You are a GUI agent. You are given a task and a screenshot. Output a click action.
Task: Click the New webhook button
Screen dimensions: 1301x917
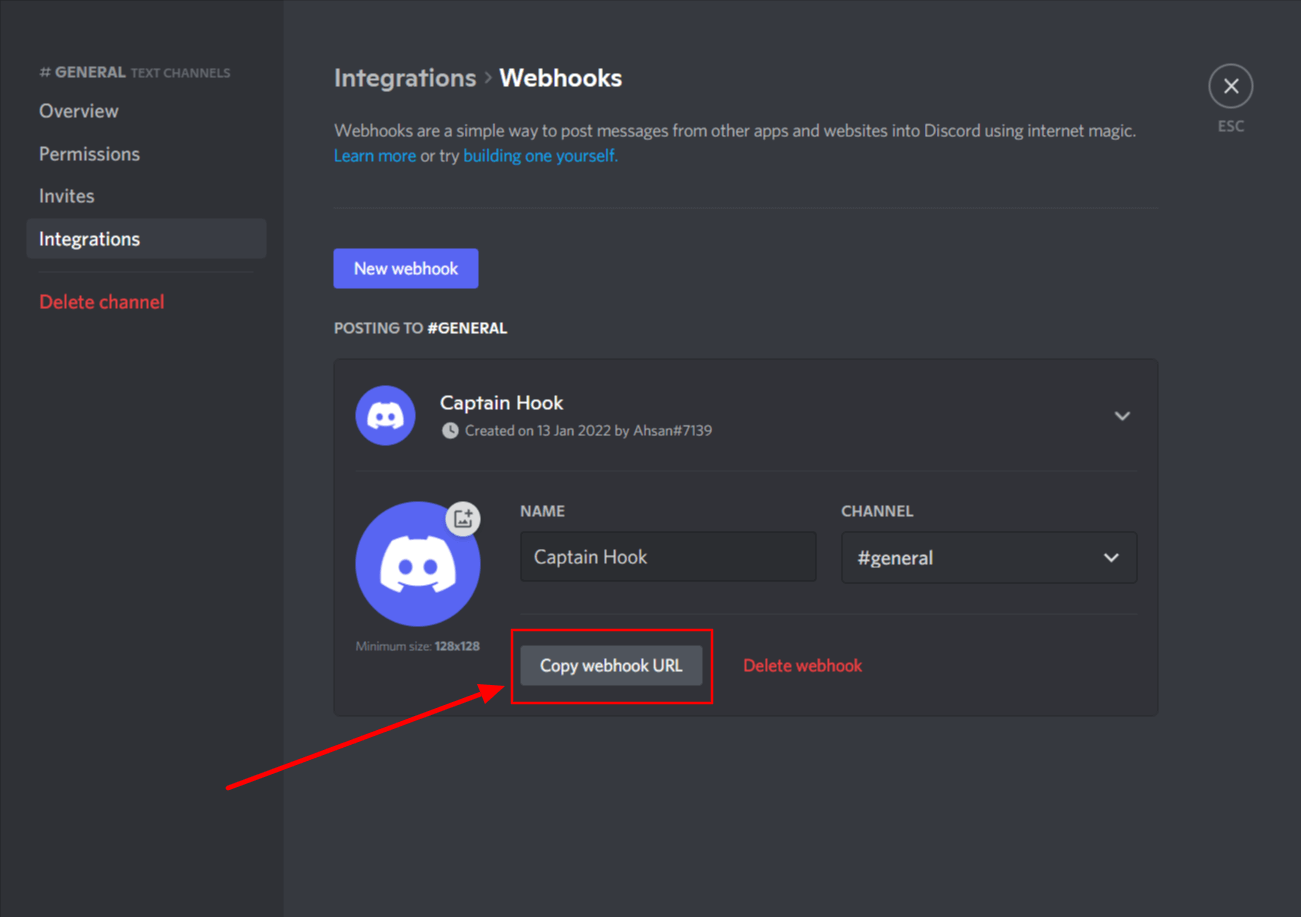tap(405, 268)
